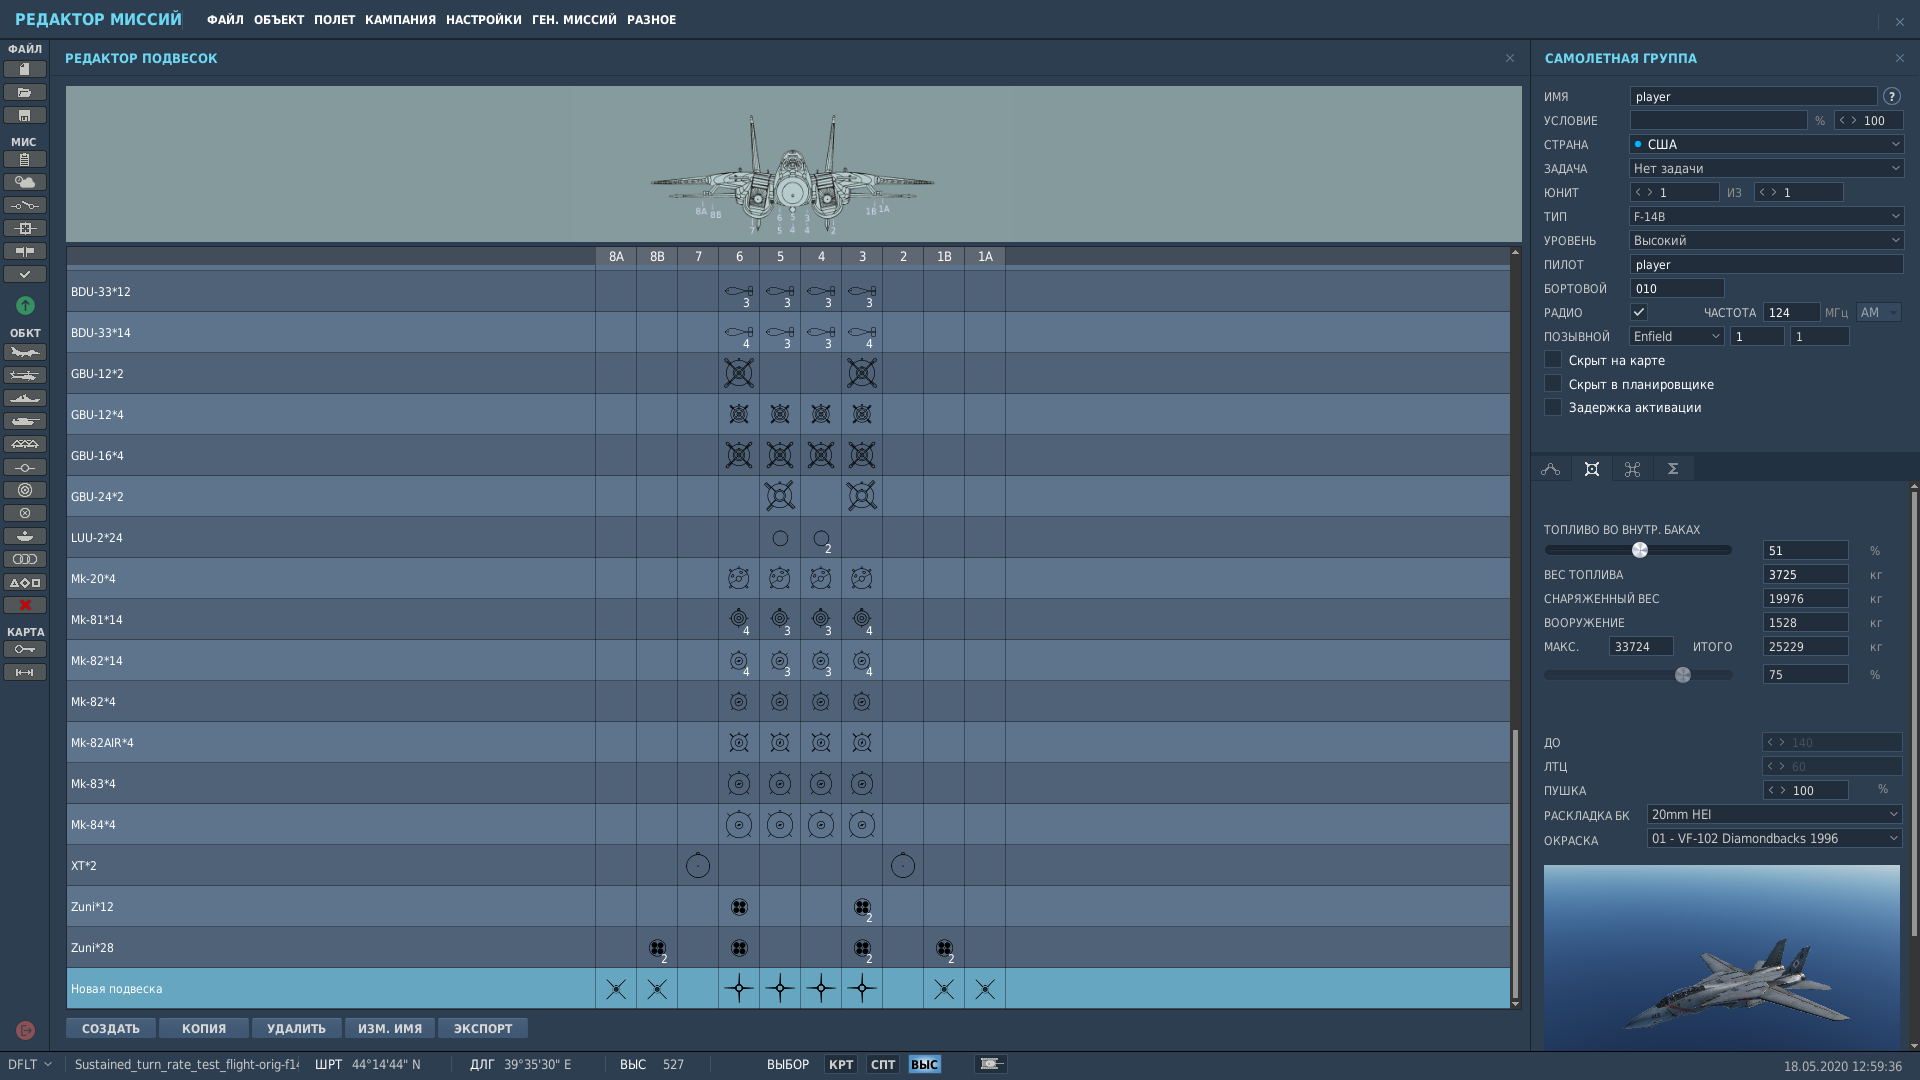Adjust the internal fuel slider handle

(1640, 550)
